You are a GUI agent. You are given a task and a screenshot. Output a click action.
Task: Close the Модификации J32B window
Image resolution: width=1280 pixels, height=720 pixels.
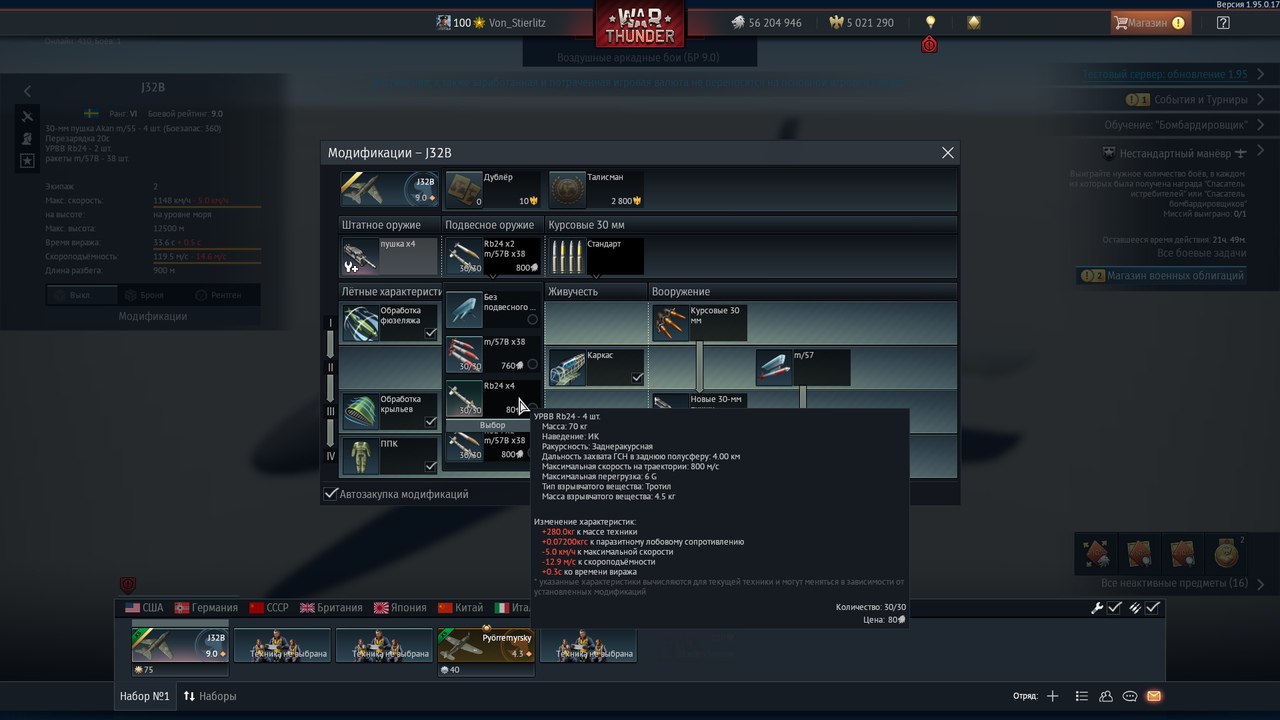(x=948, y=153)
